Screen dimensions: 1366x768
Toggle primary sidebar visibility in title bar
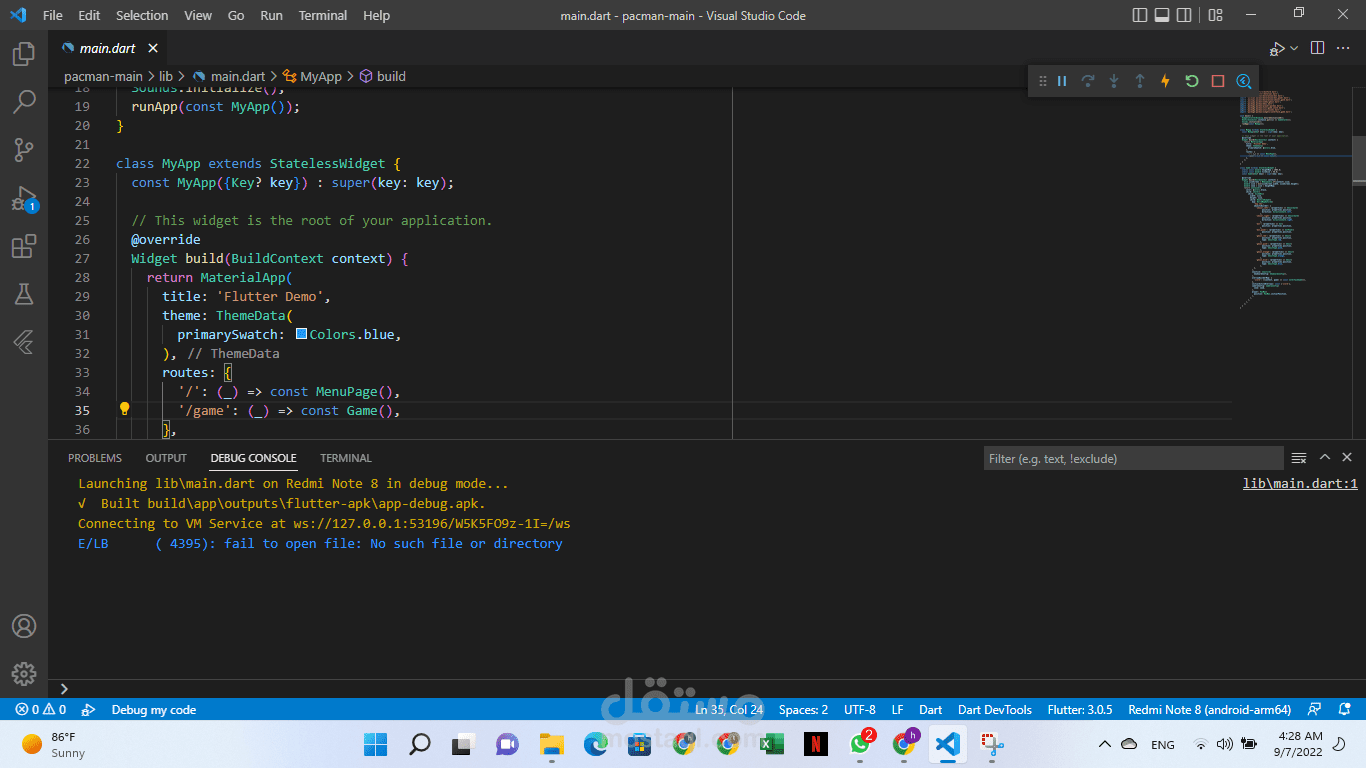1140,15
